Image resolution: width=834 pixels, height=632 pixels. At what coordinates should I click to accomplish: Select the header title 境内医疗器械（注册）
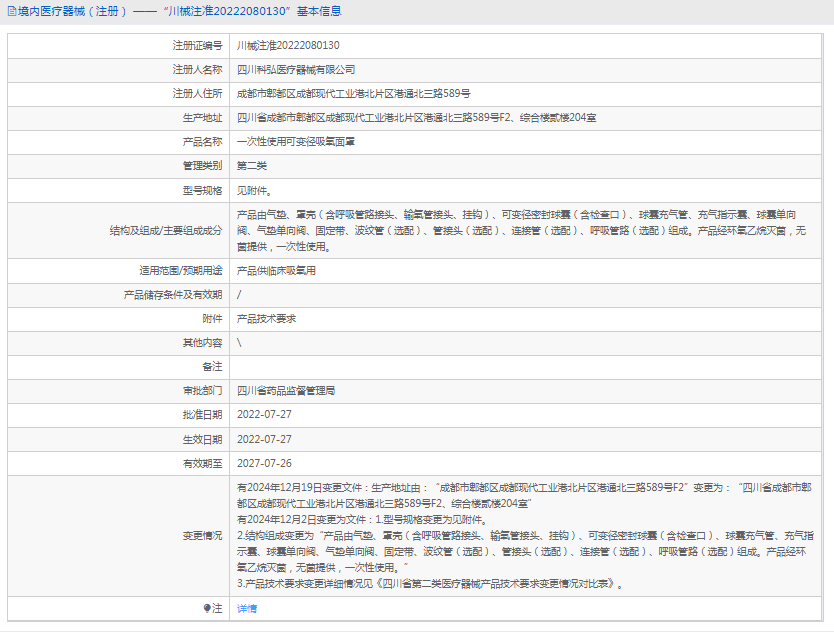[x=73, y=11]
